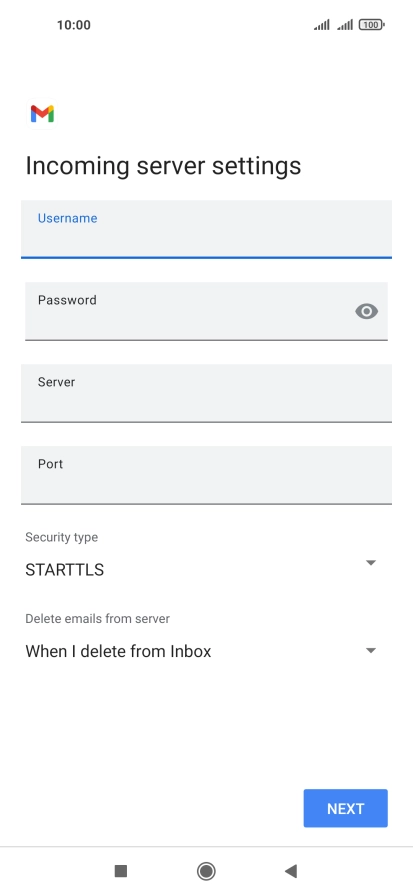Tap the Security type label
The image size is (413, 896).
[62, 537]
